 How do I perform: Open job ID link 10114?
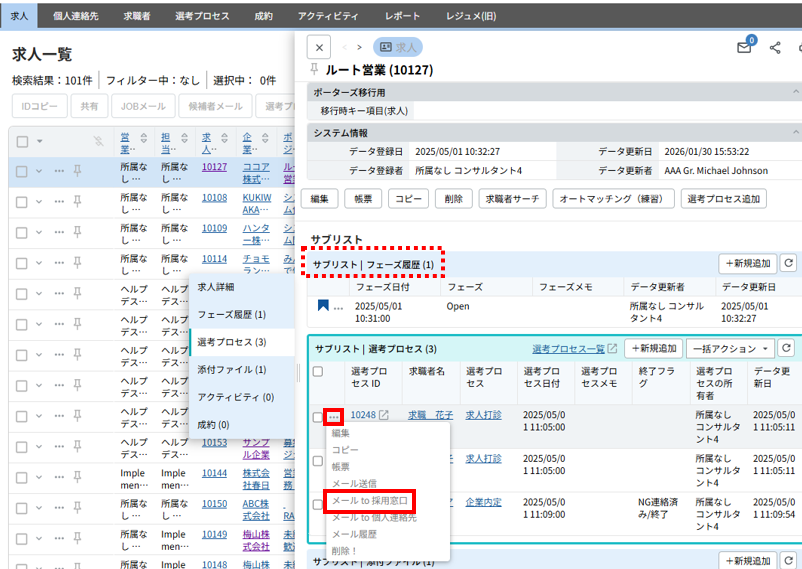click(x=214, y=258)
